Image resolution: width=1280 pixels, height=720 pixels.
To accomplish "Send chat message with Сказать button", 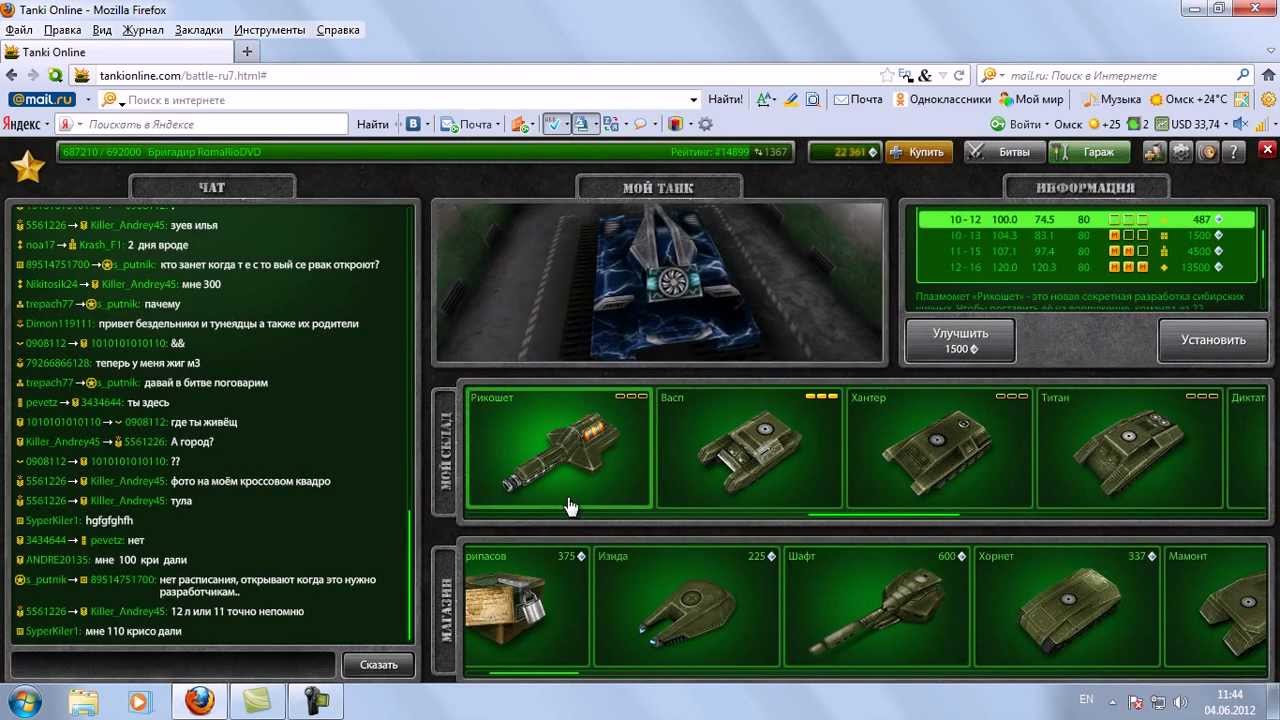I will point(378,665).
